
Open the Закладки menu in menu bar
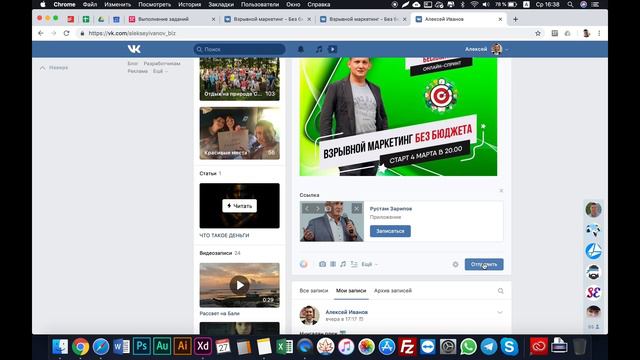(x=221, y=4)
